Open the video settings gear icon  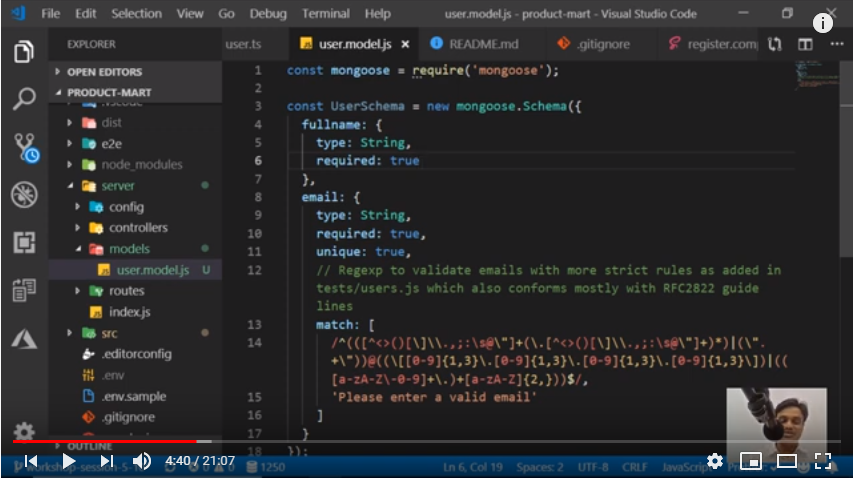(714, 461)
